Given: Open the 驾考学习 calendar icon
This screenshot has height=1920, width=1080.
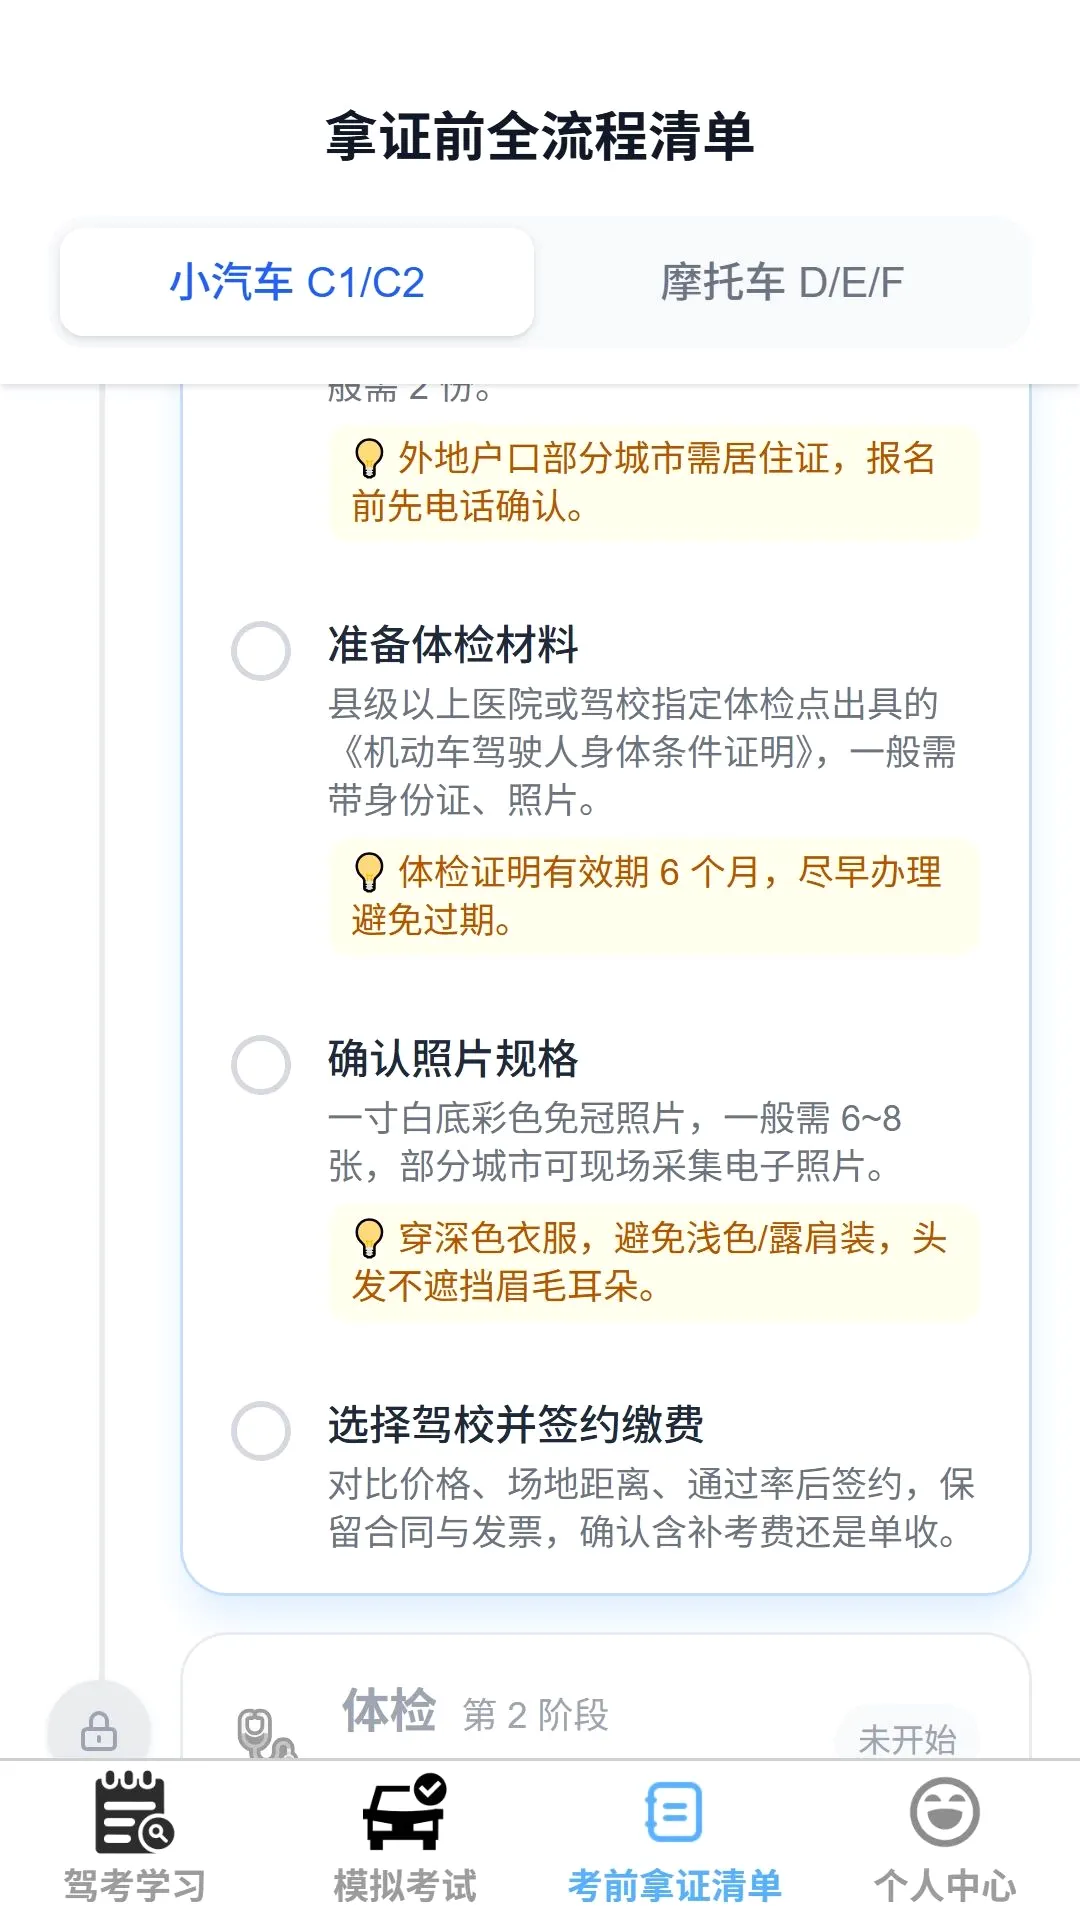Looking at the screenshot, I should coord(135,1812).
